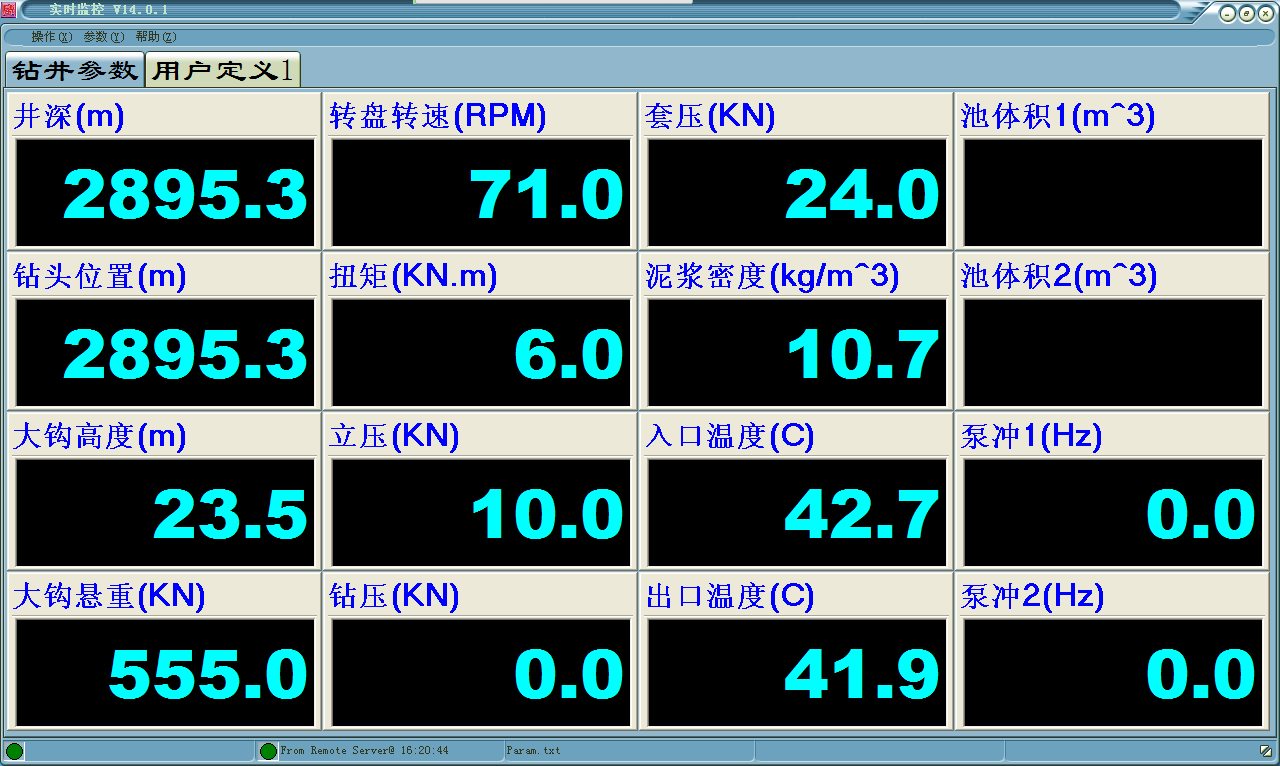Click the 24.0 casing pressure value
Screen dimensions: 1280x766
coord(863,194)
